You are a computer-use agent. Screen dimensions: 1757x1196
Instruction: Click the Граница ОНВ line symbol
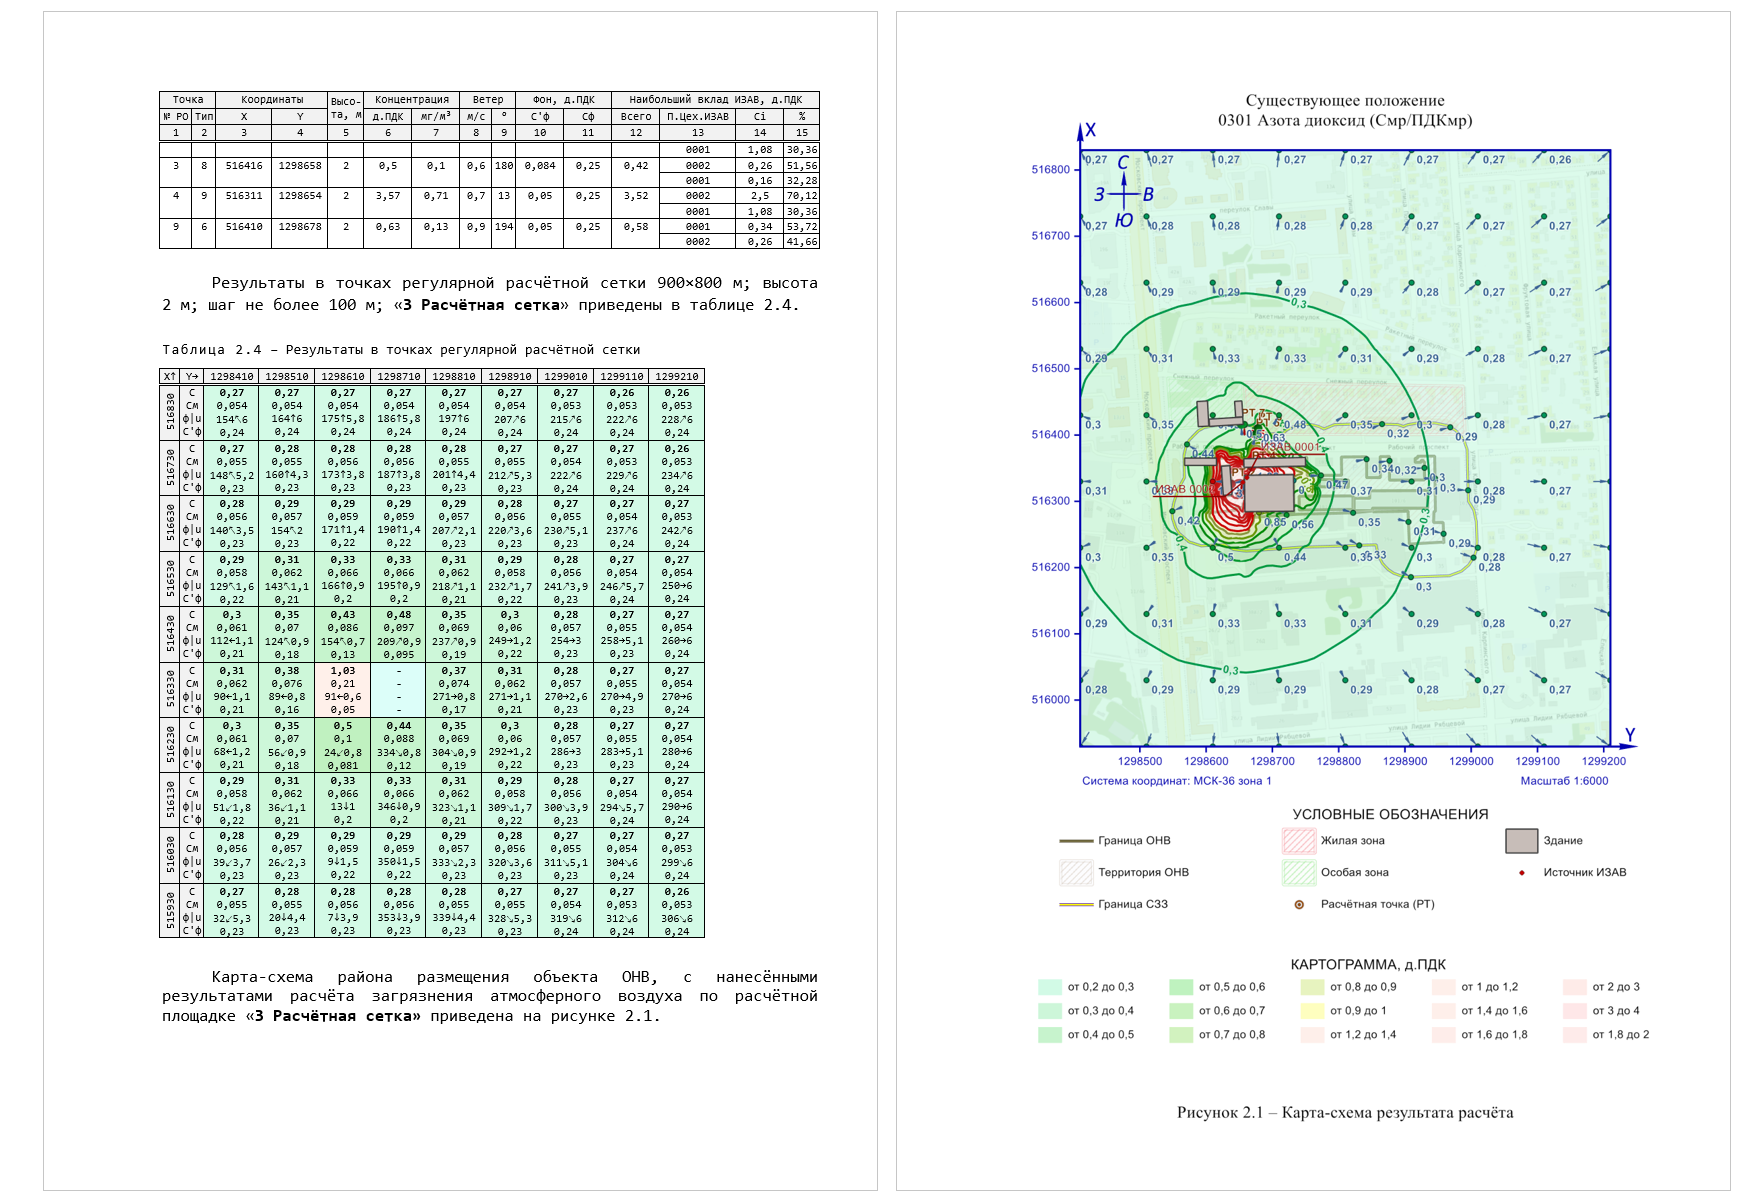[1076, 841]
